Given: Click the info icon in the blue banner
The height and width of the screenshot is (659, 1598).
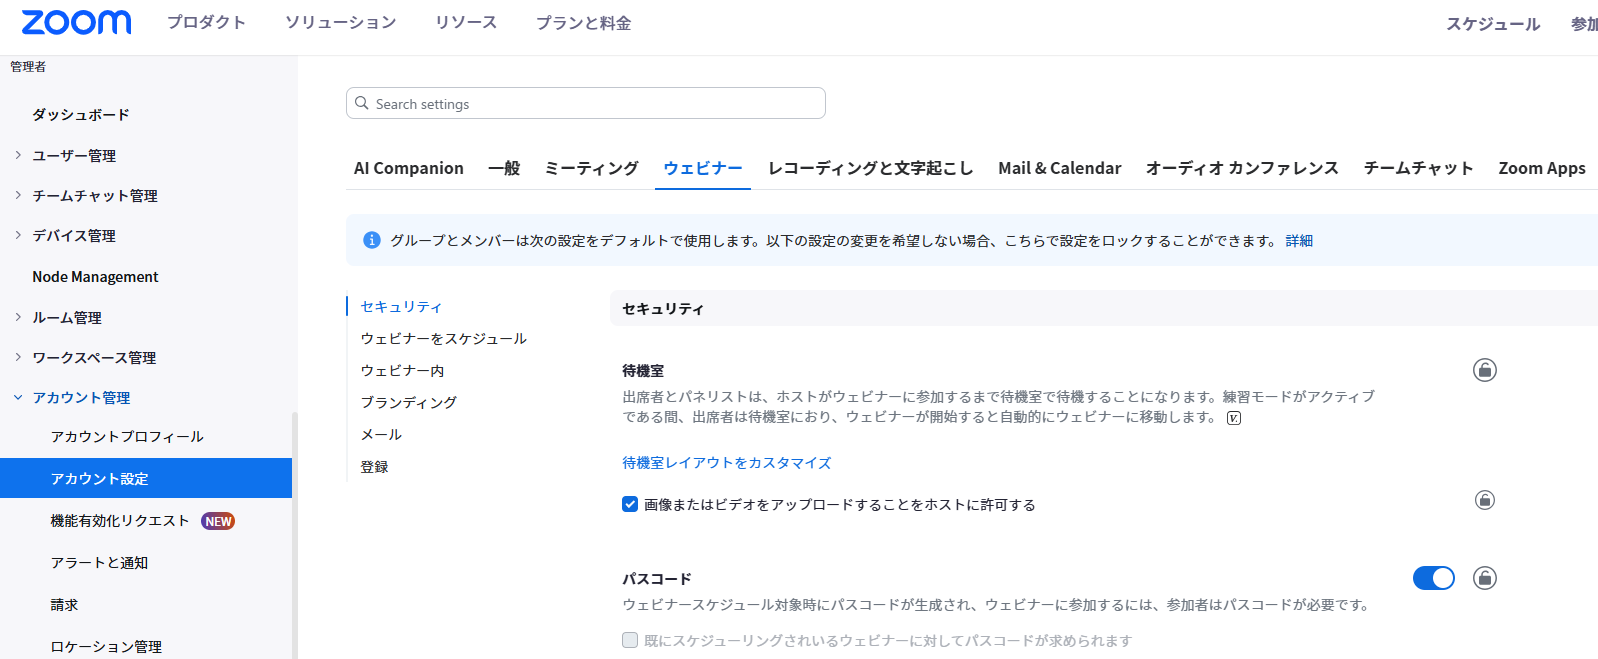Looking at the screenshot, I should 372,240.
